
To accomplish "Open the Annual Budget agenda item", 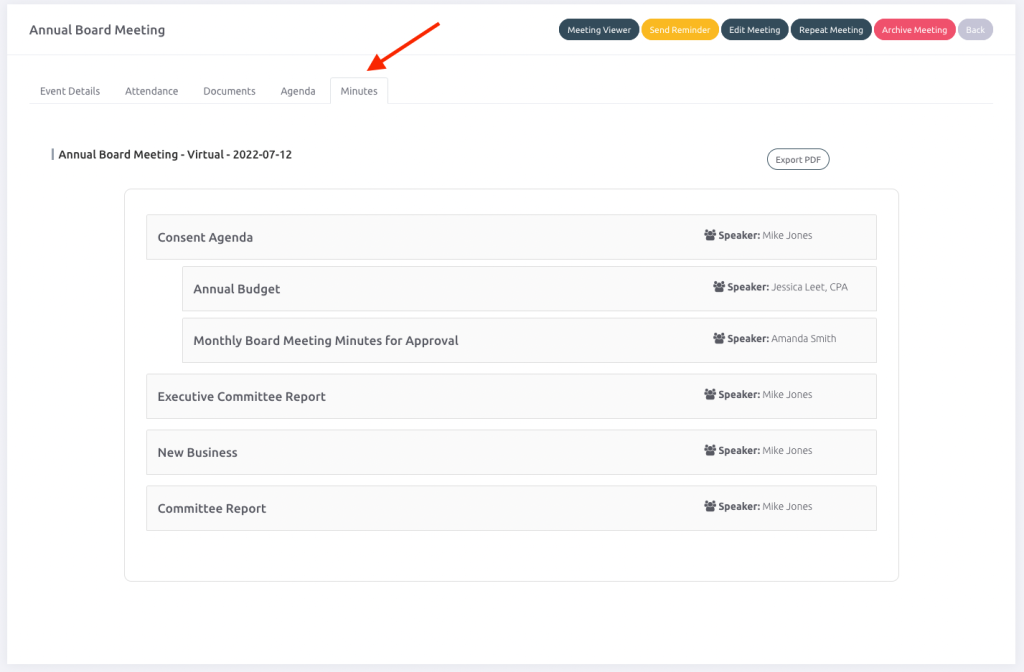I will 237,289.
